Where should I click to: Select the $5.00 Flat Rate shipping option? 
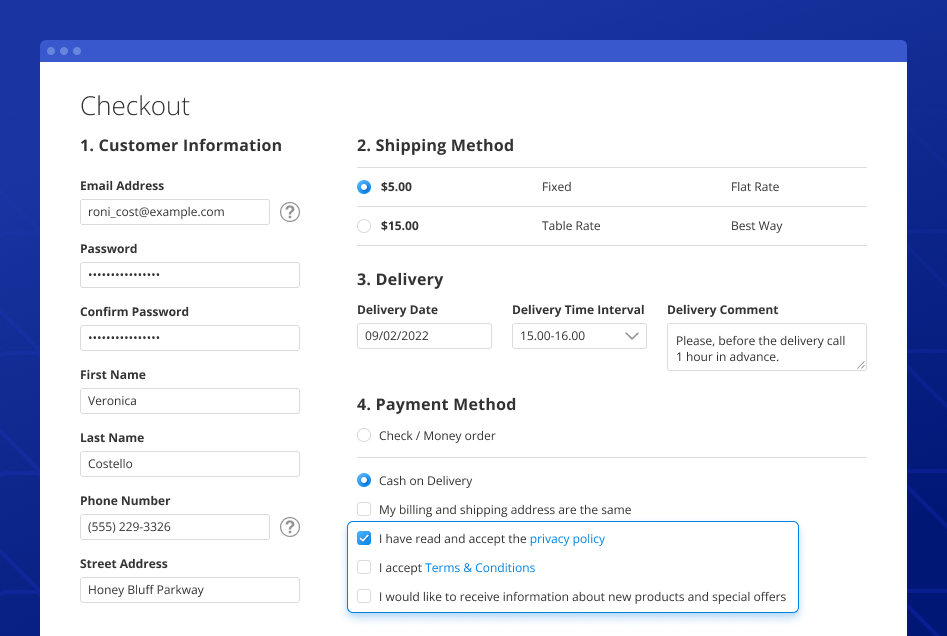tap(364, 187)
